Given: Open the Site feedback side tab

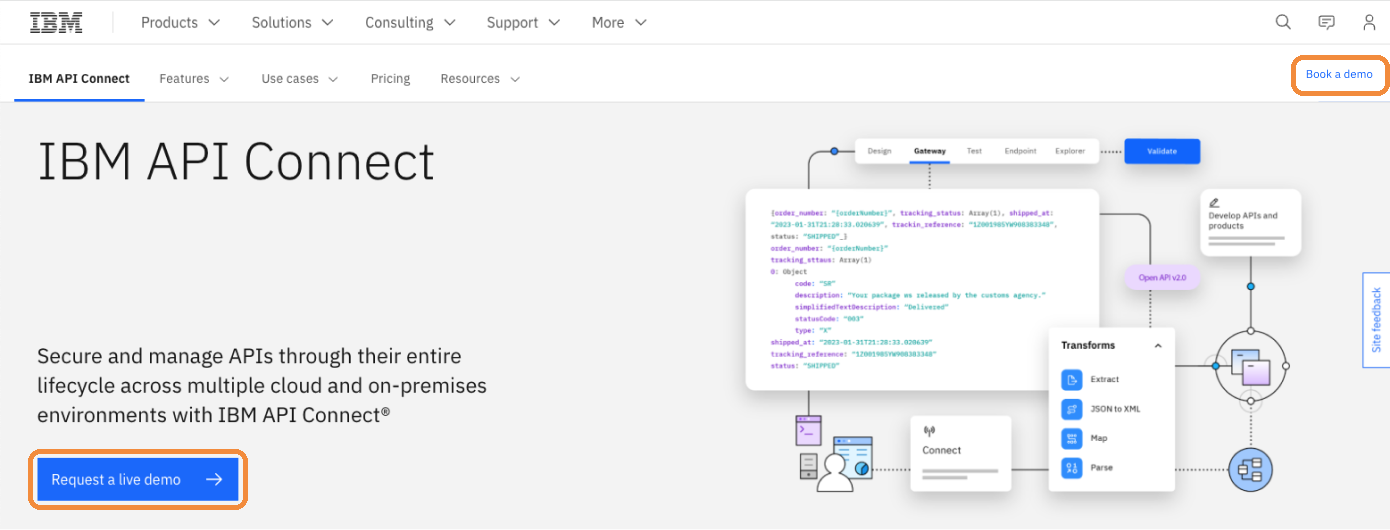Looking at the screenshot, I should (x=1376, y=320).
